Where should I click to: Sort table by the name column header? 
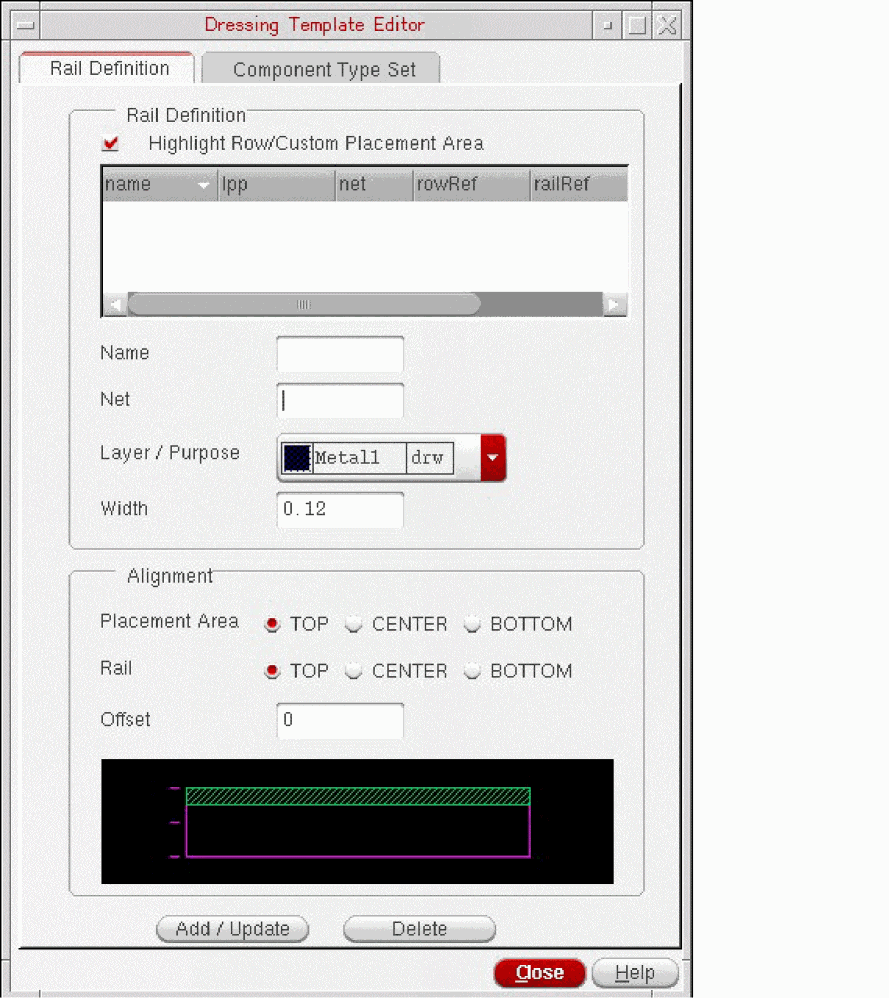[159, 184]
